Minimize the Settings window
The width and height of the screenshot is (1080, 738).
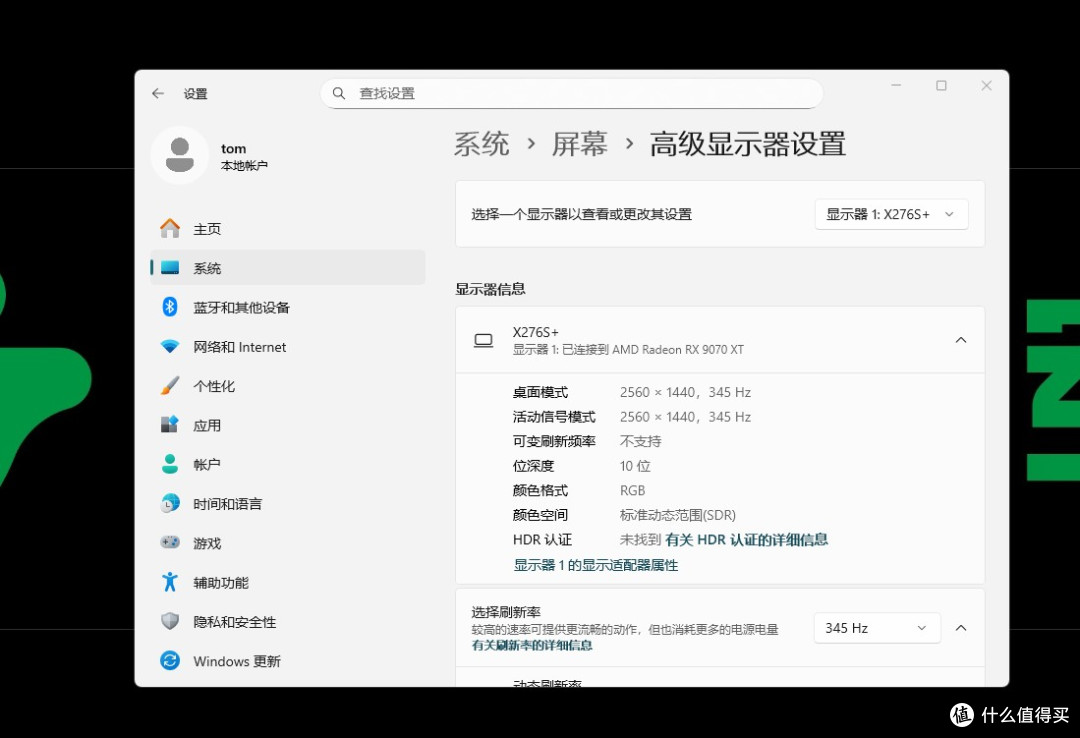896,85
